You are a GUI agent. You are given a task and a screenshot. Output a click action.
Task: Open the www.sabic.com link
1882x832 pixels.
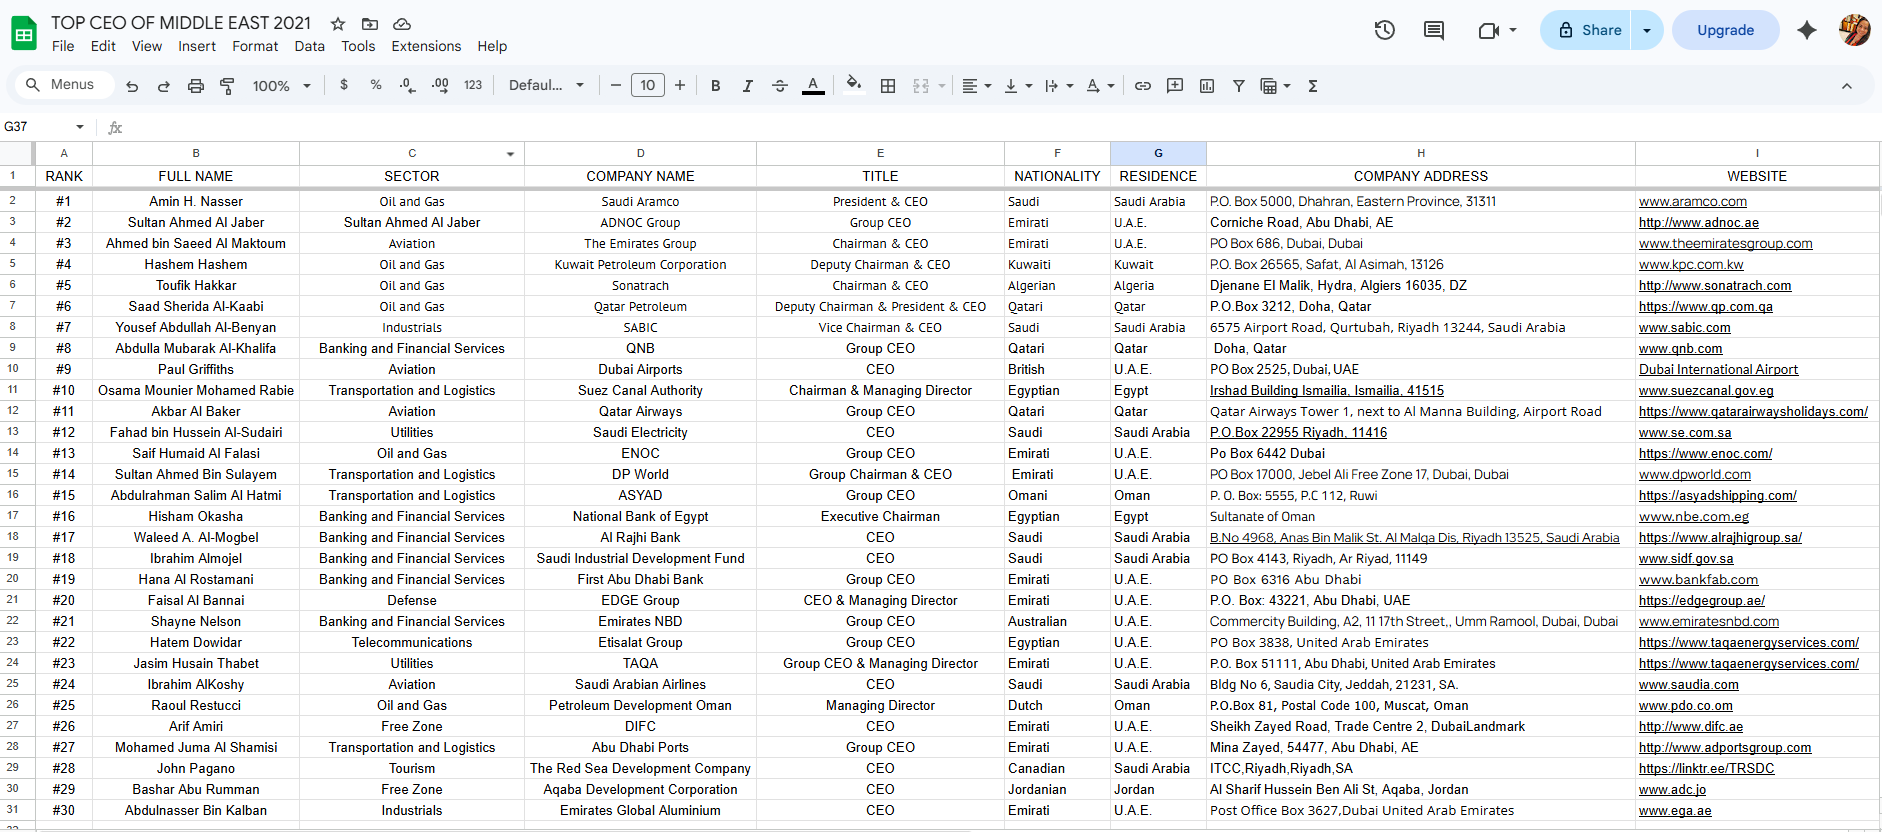point(1684,328)
